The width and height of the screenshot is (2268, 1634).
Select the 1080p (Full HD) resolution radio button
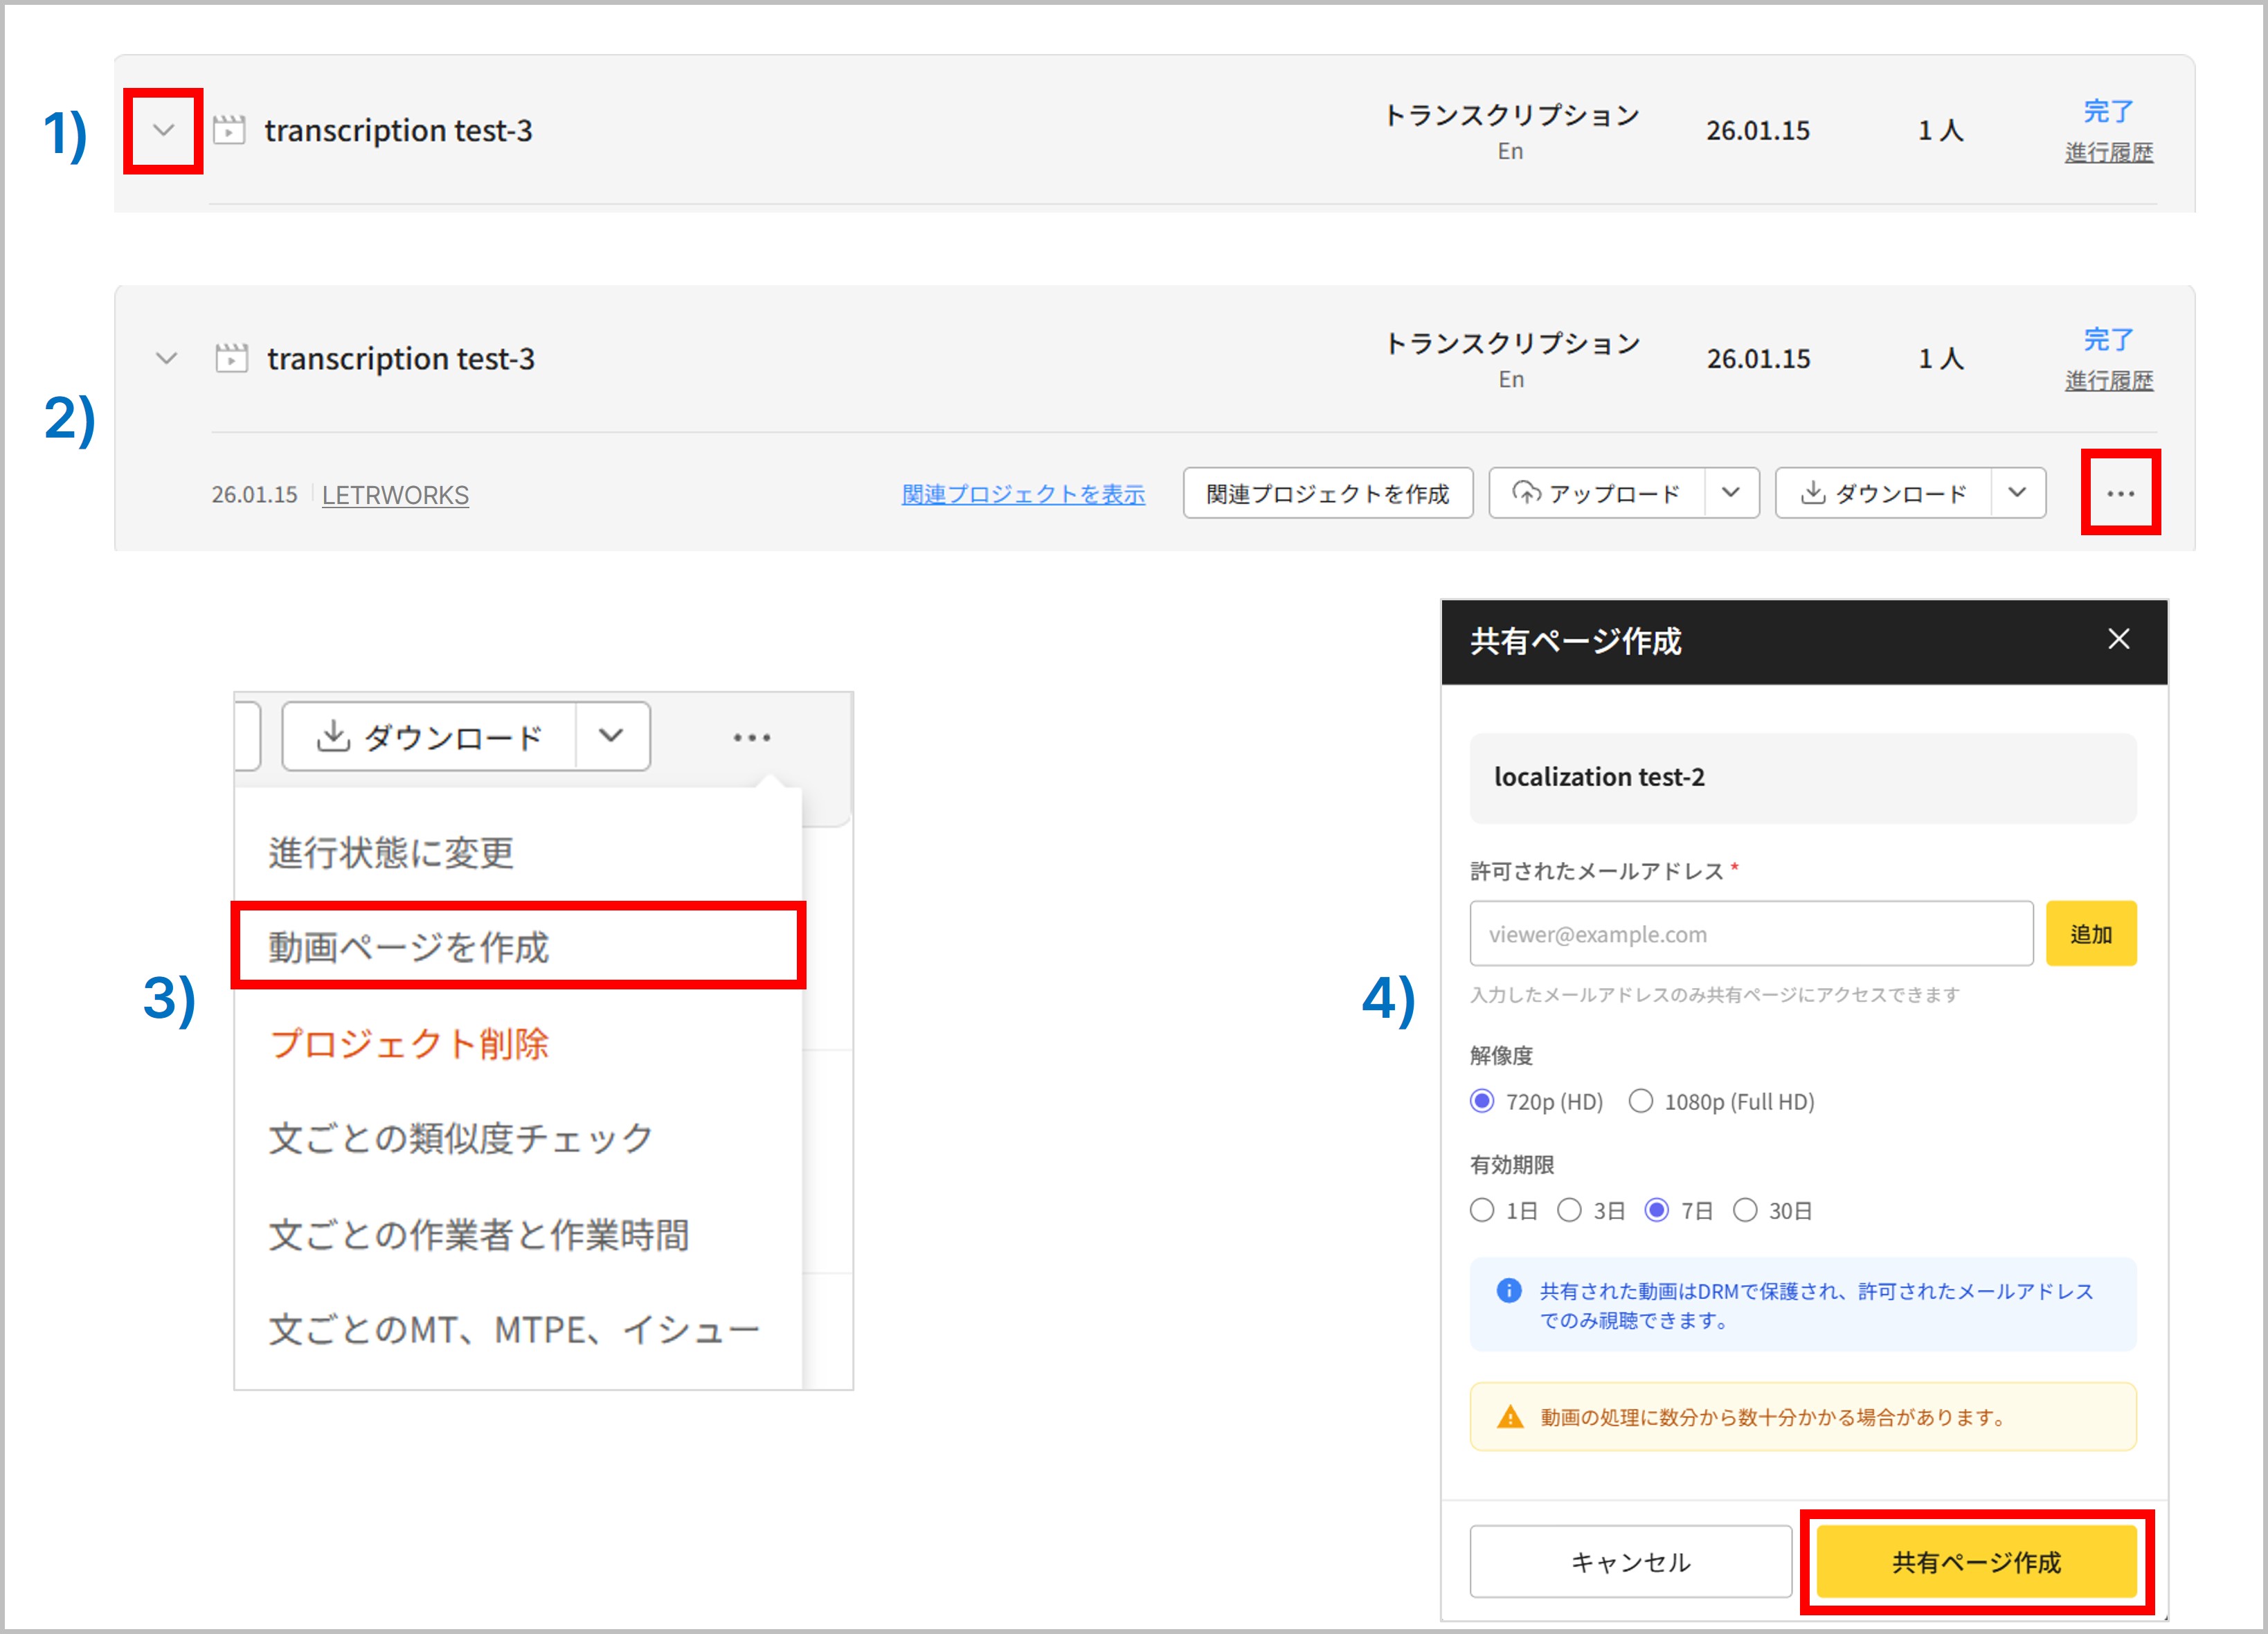[1641, 1101]
